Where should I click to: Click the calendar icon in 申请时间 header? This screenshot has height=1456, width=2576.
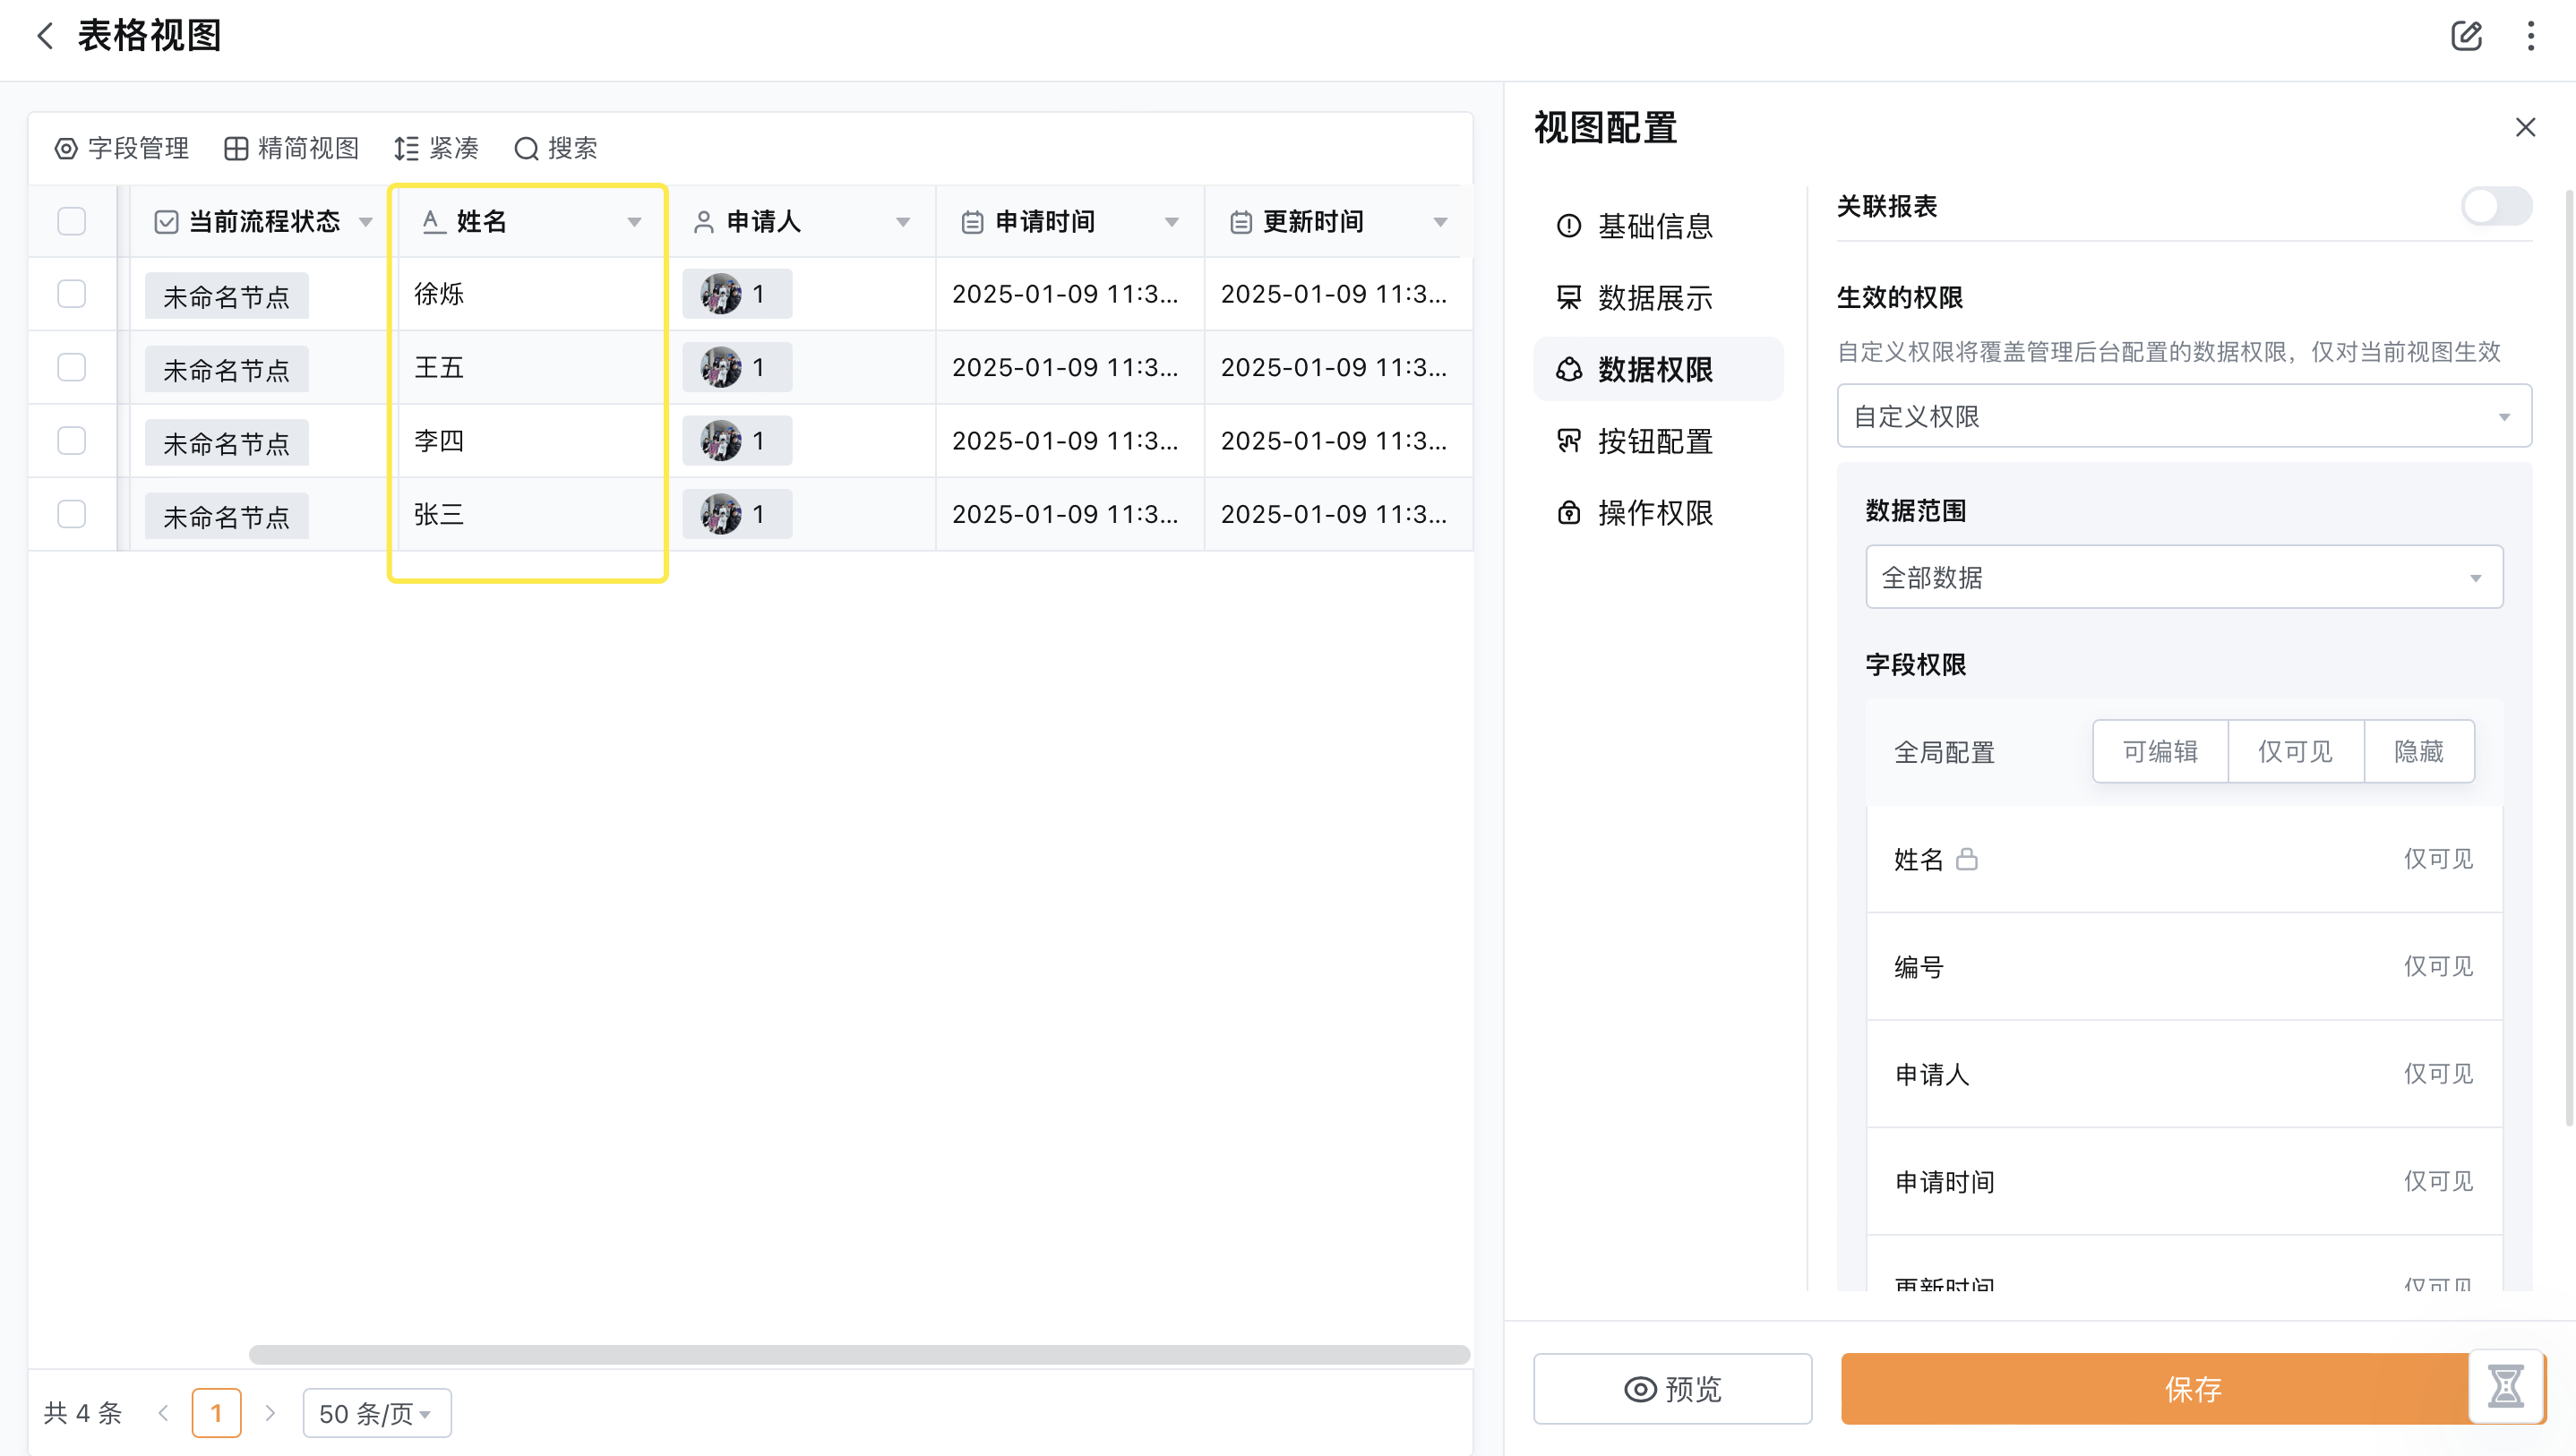click(x=972, y=222)
